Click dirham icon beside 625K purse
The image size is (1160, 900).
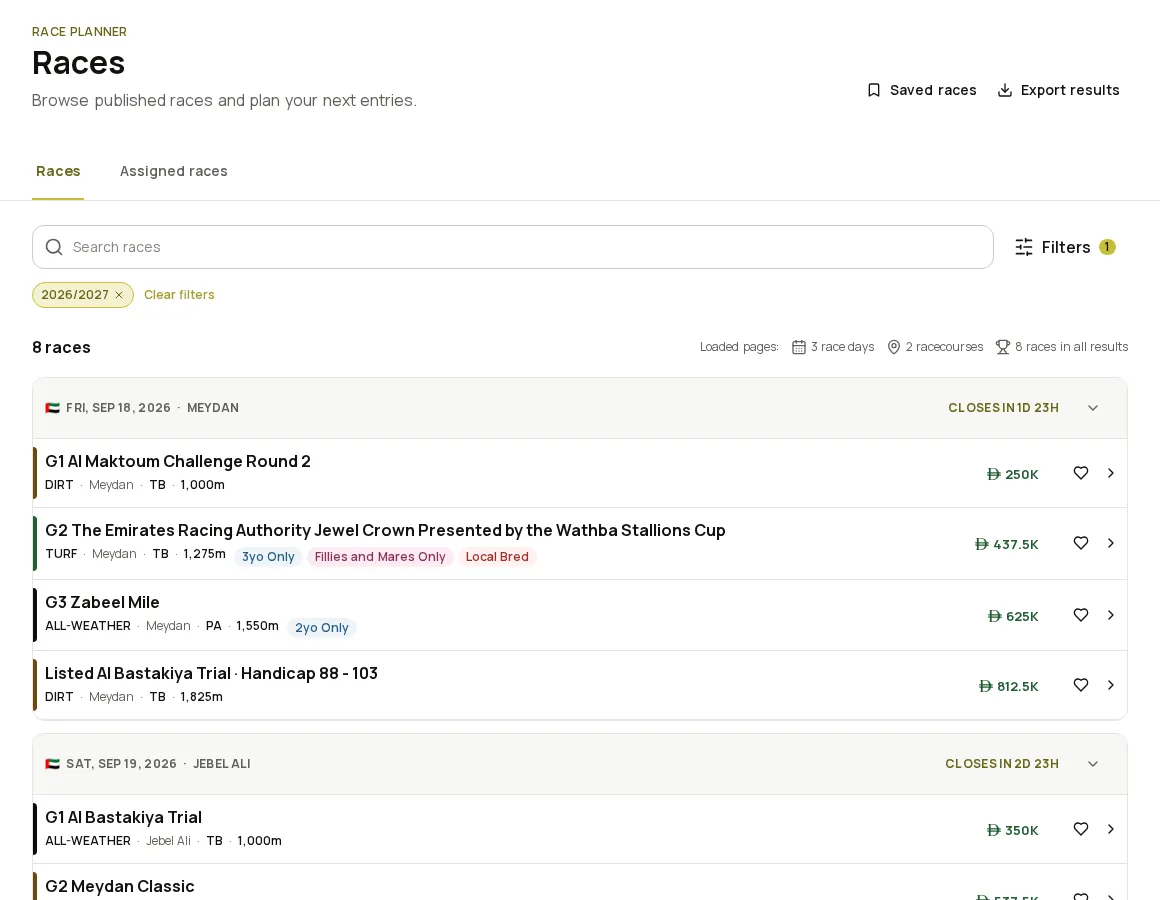(994, 616)
